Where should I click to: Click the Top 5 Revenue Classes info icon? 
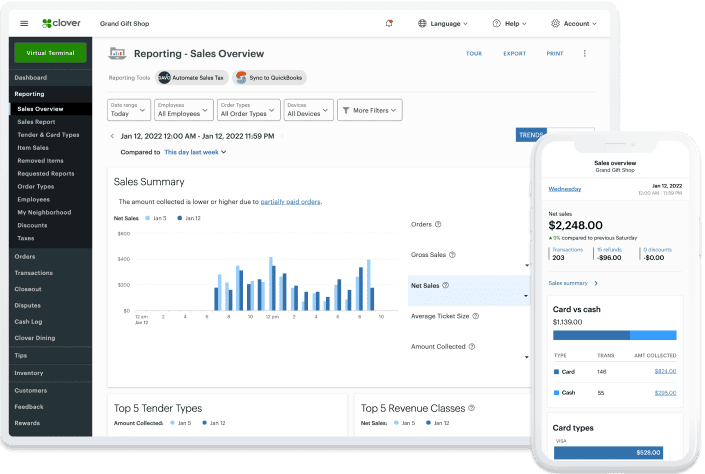[472, 407]
